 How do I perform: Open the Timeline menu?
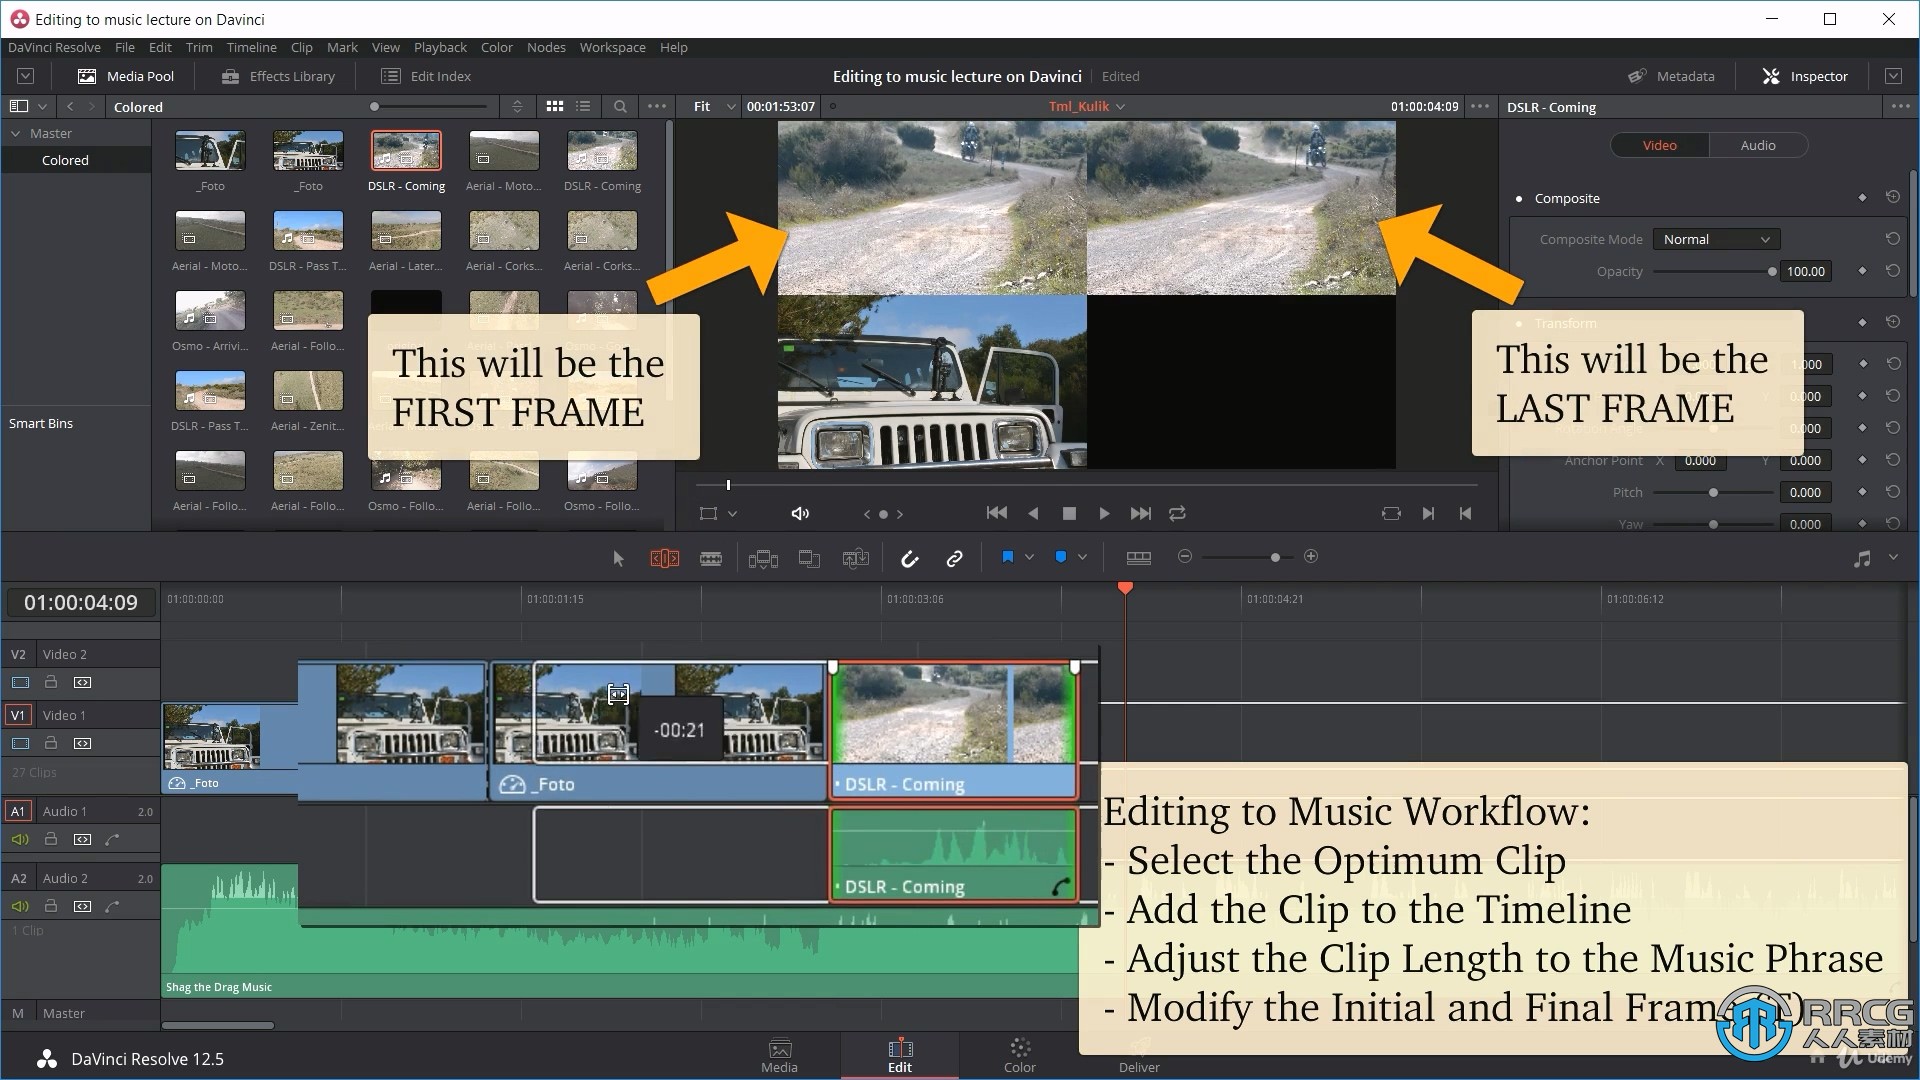[251, 47]
